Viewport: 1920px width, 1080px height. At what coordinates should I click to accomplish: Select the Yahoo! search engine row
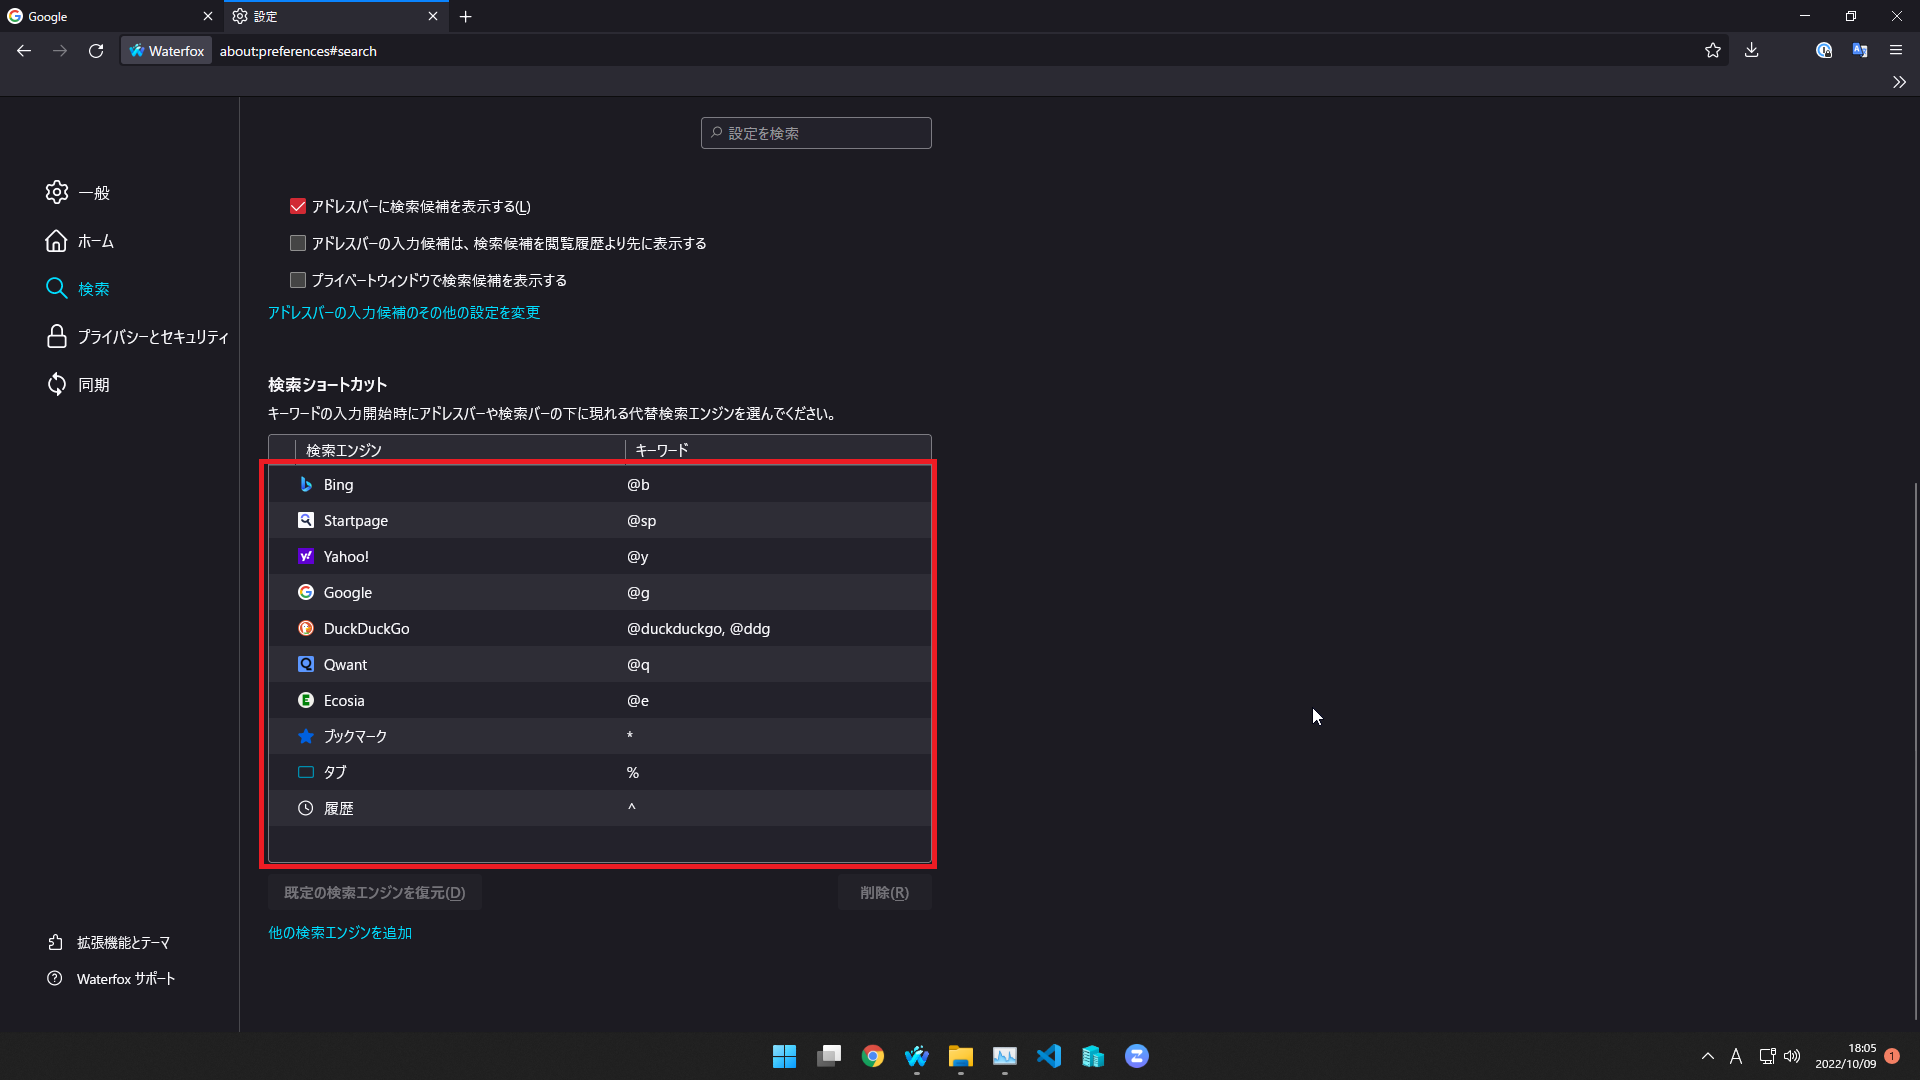click(600, 556)
